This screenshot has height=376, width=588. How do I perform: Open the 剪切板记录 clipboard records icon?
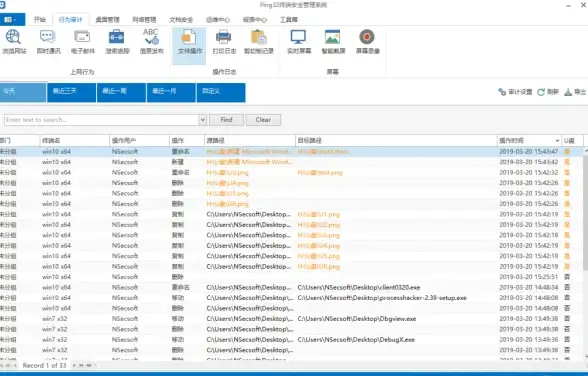click(259, 42)
